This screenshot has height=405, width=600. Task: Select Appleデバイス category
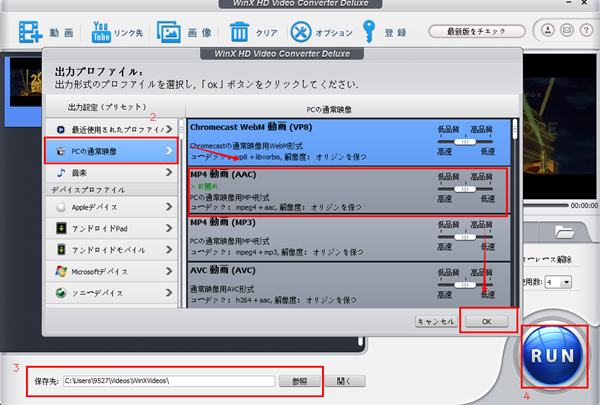112,207
